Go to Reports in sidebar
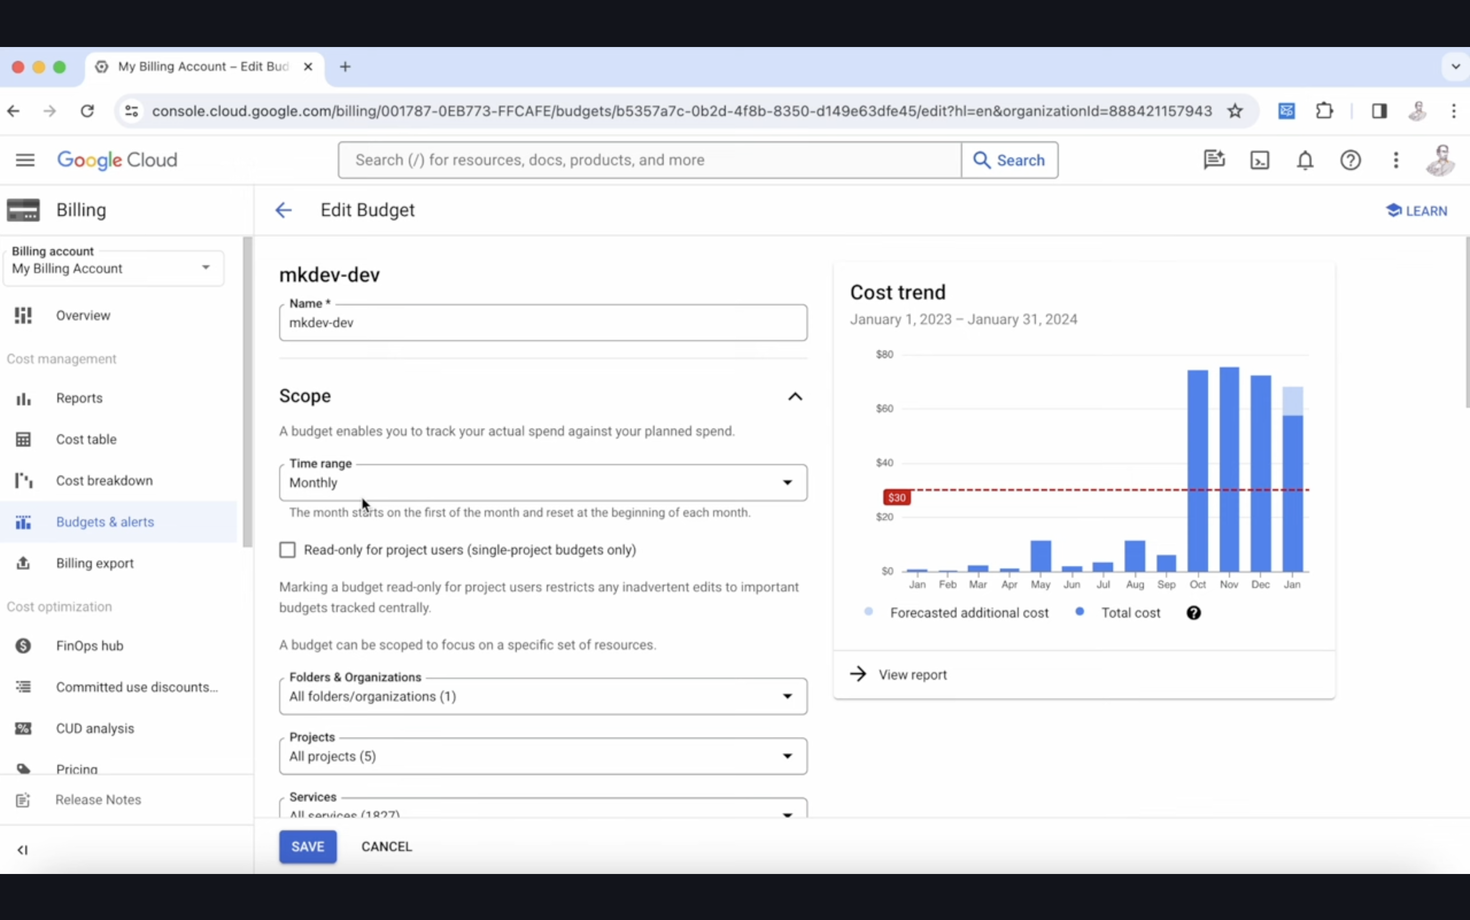1470x920 pixels. (79, 398)
